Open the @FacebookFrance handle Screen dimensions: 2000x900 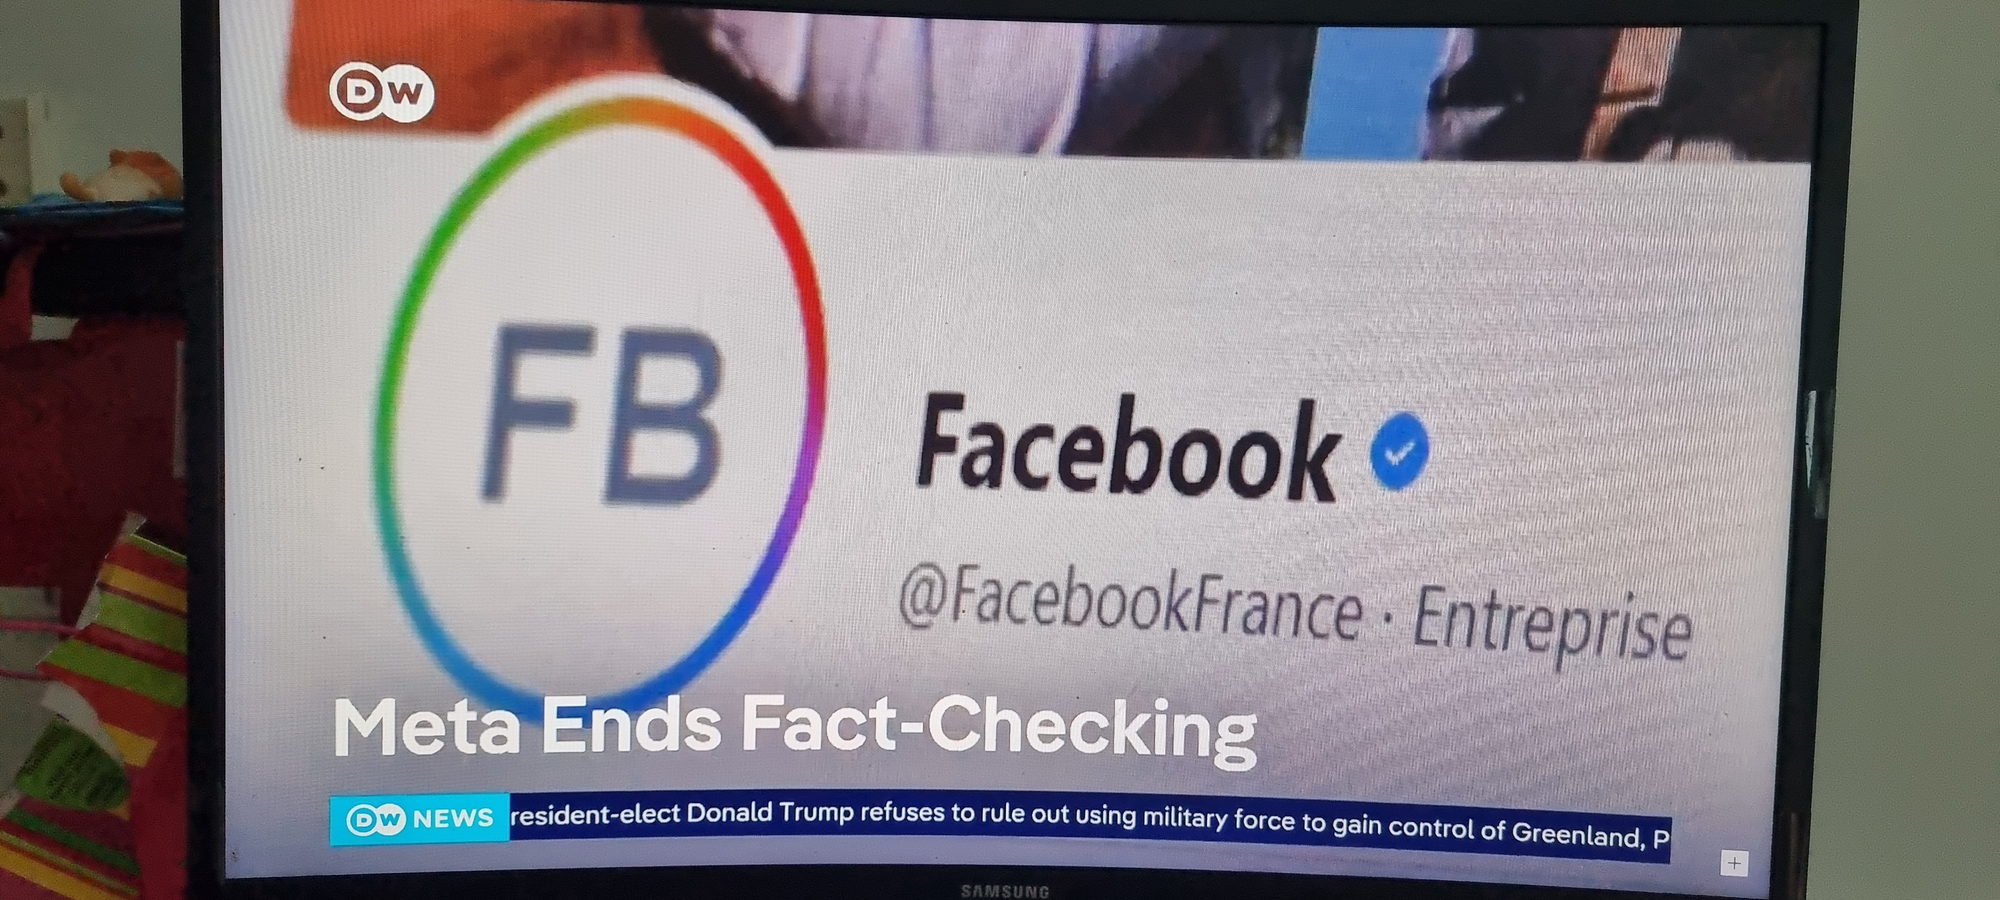tap(1130, 601)
